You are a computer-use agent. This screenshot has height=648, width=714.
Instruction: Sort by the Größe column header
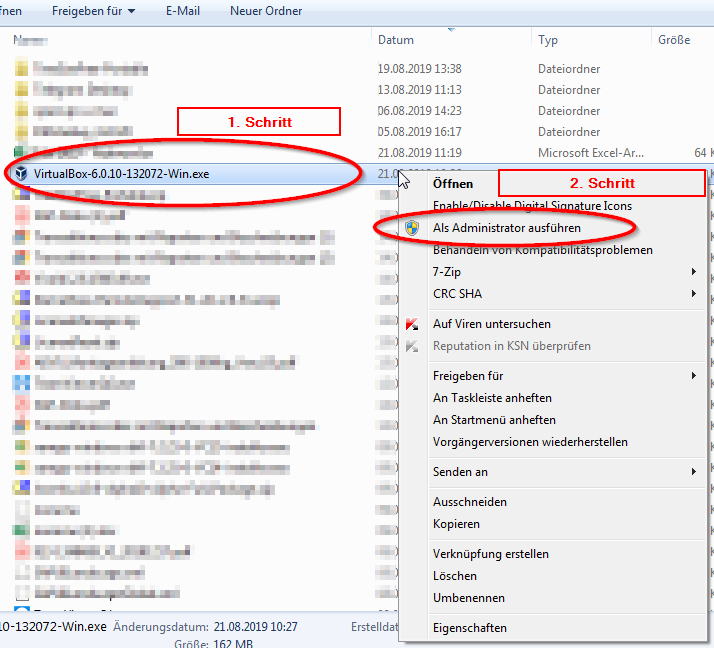tap(674, 40)
